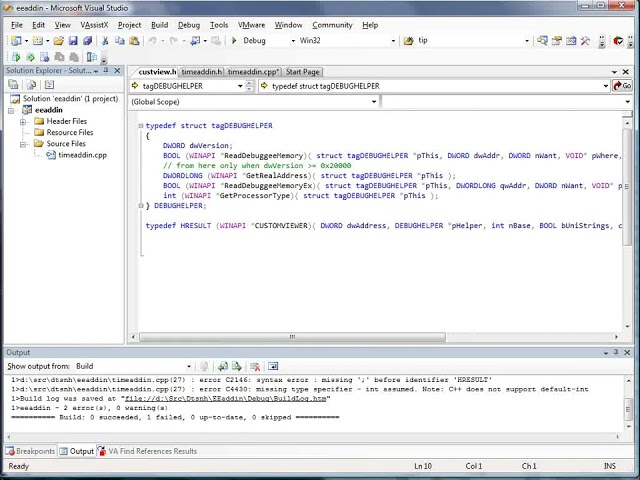Toggle auto-hide pin on Solution Explorer

coord(106,70)
